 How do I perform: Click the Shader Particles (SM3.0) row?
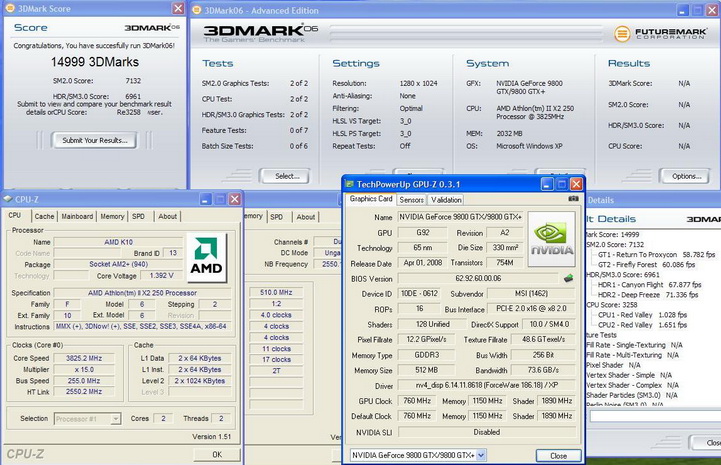632,395
